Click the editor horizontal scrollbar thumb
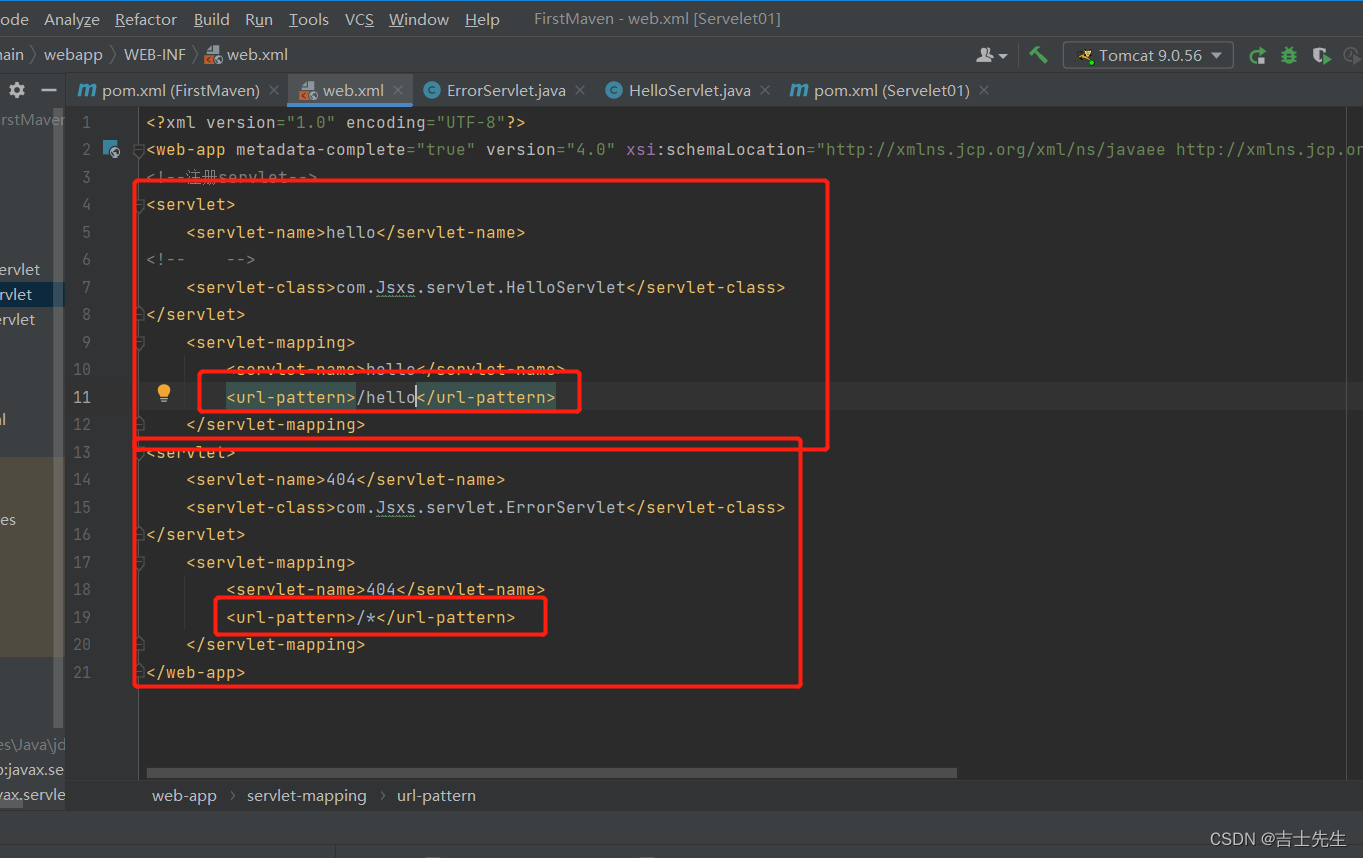The width and height of the screenshot is (1363, 858). pyautogui.click(x=552, y=773)
